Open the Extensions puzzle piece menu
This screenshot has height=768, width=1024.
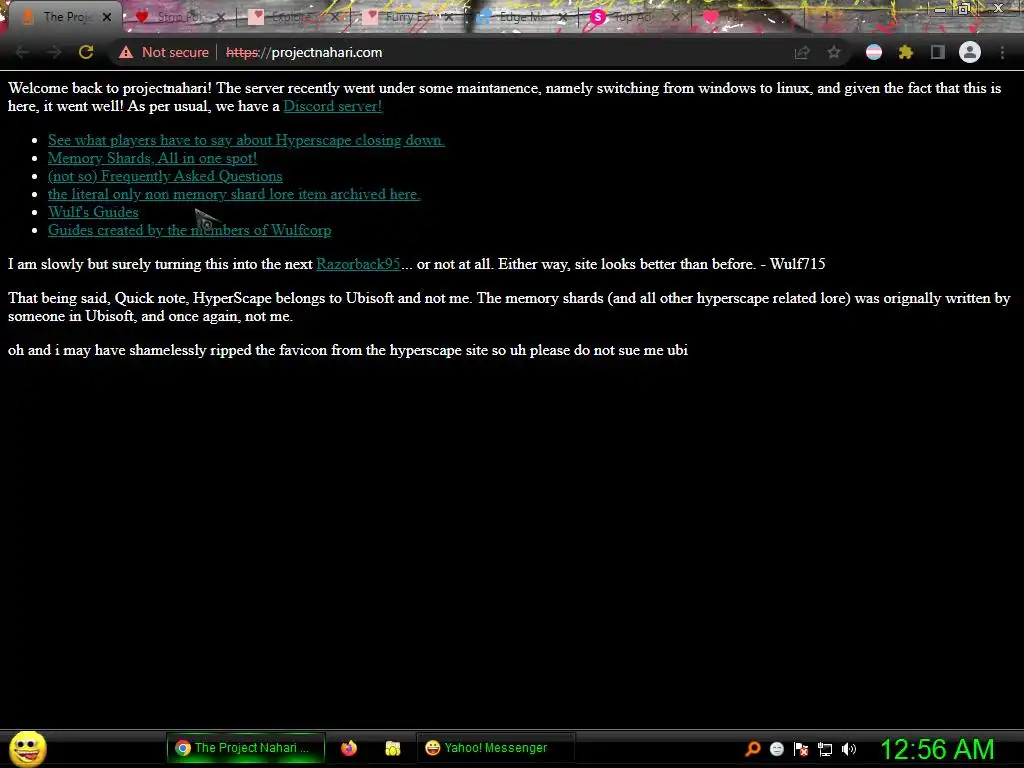click(906, 52)
